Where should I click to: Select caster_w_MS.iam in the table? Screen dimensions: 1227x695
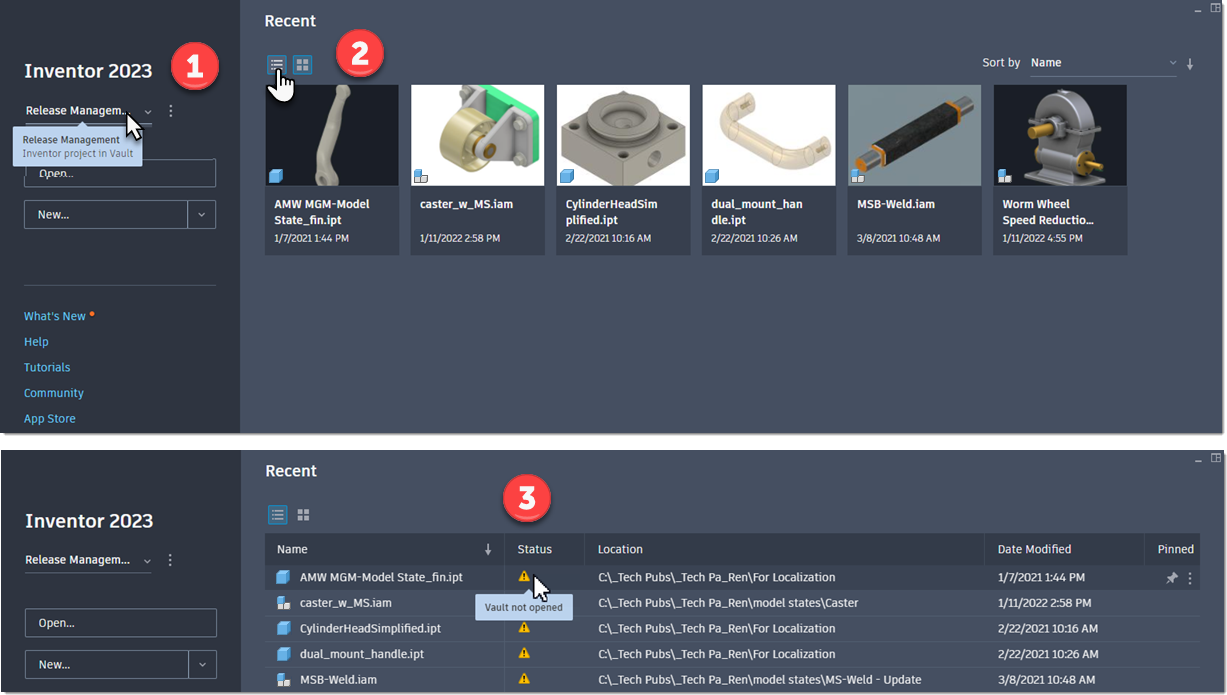[x=346, y=603]
